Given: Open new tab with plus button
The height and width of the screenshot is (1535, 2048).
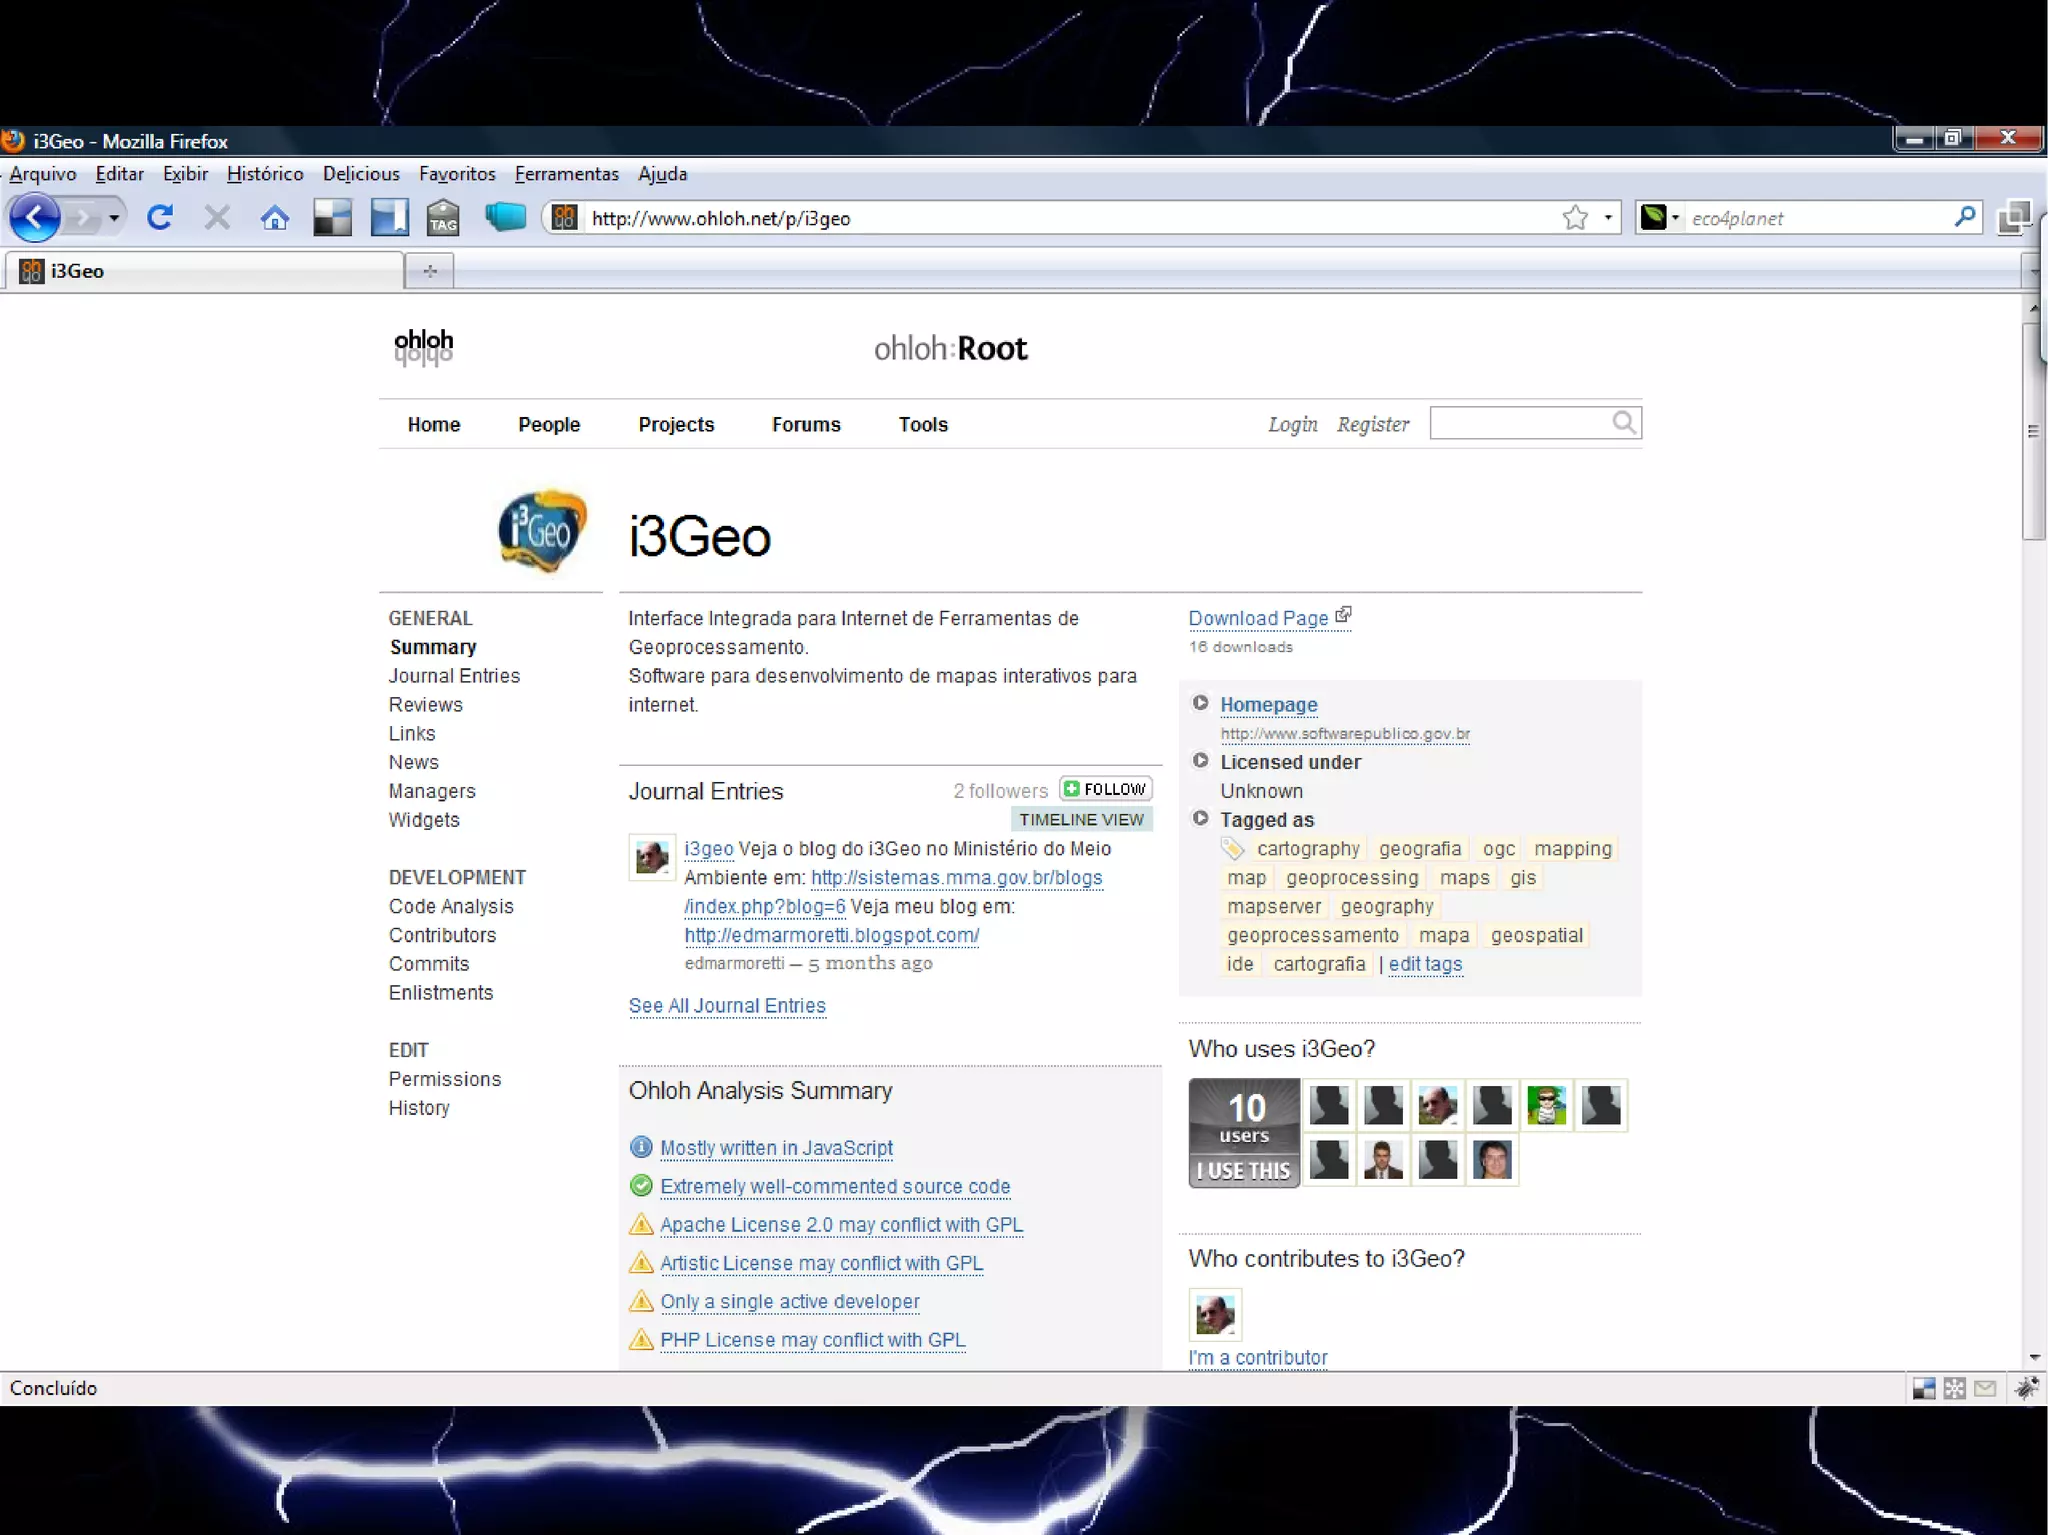Looking at the screenshot, I should [x=430, y=271].
